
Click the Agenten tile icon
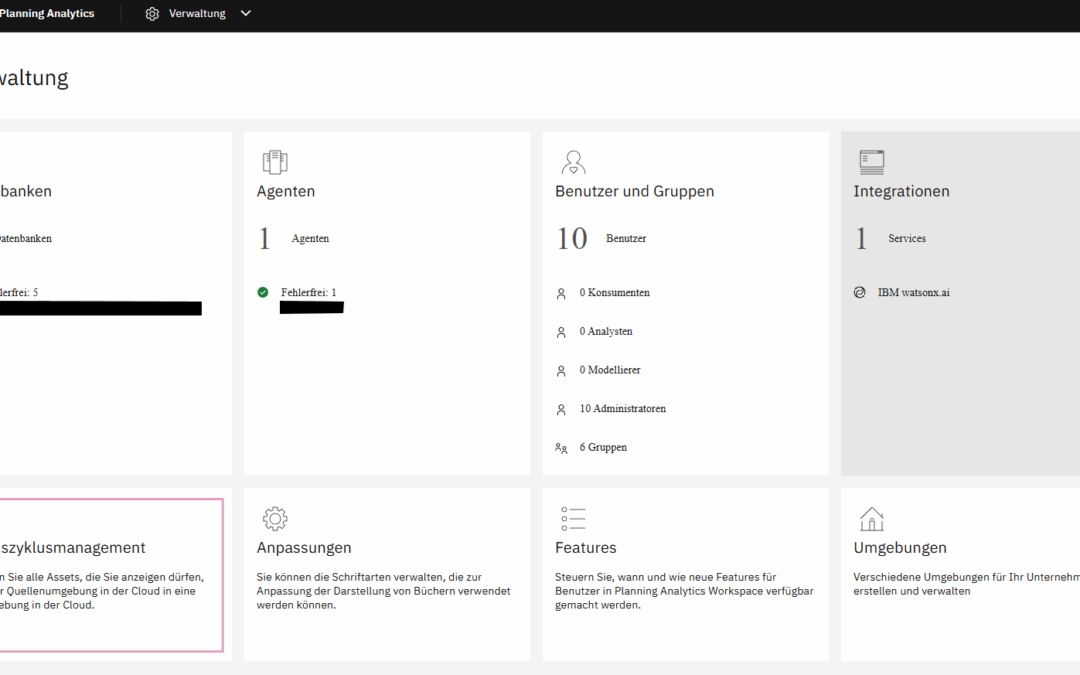tap(274, 162)
